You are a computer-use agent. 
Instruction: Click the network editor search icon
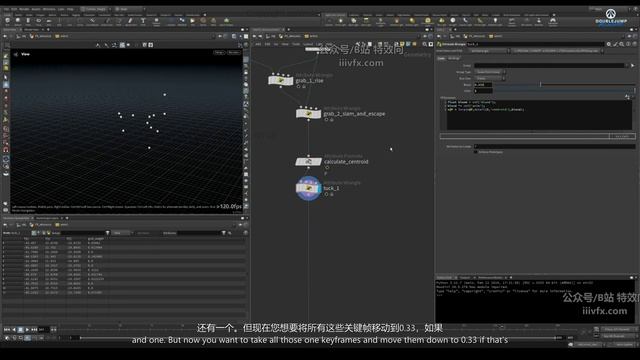point(425,44)
